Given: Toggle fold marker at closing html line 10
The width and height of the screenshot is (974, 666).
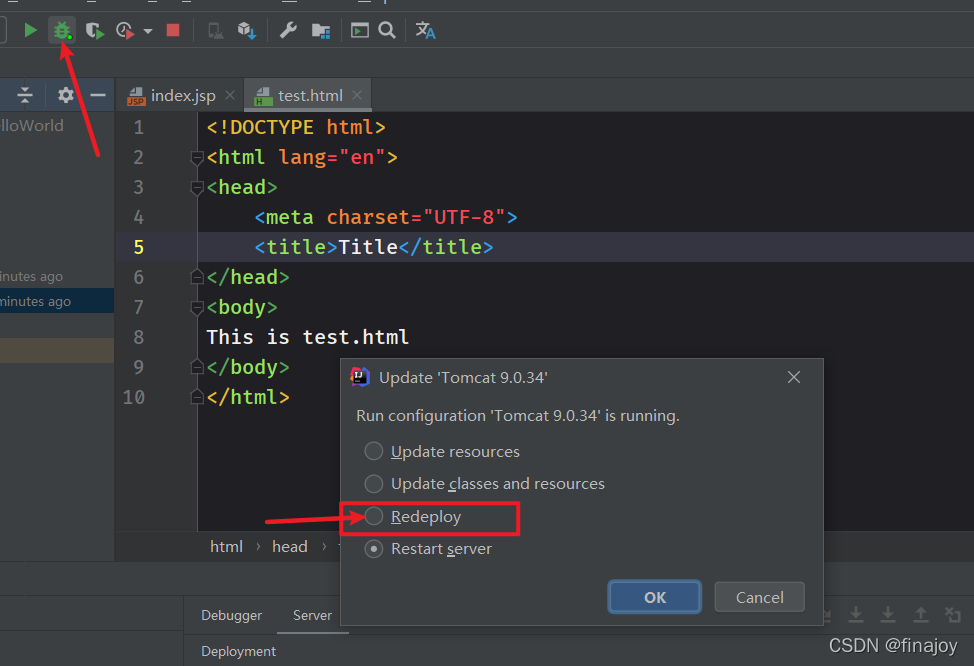Looking at the screenshot, I should tap(197, 397).
